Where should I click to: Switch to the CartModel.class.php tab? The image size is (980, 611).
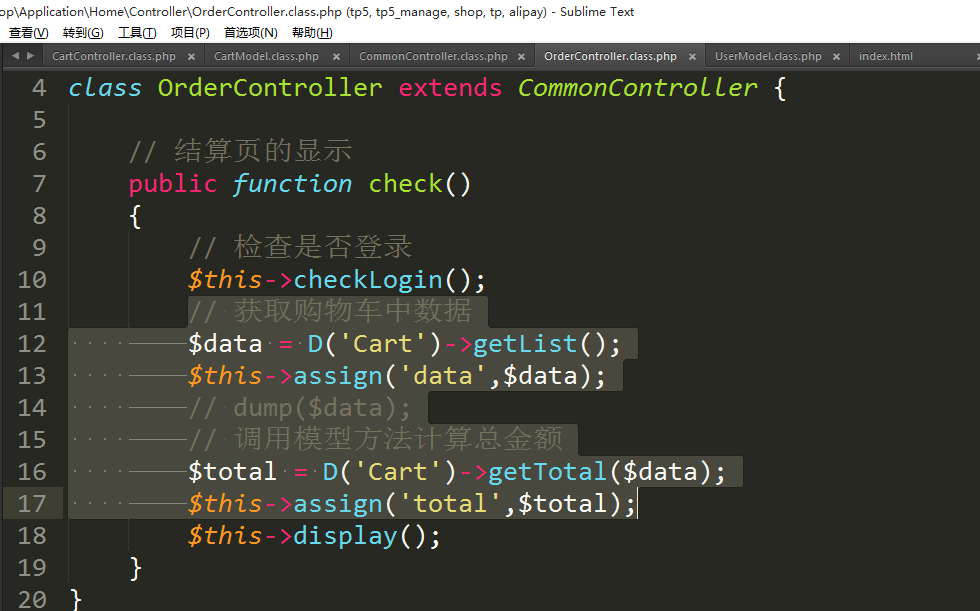pos(266,57)
